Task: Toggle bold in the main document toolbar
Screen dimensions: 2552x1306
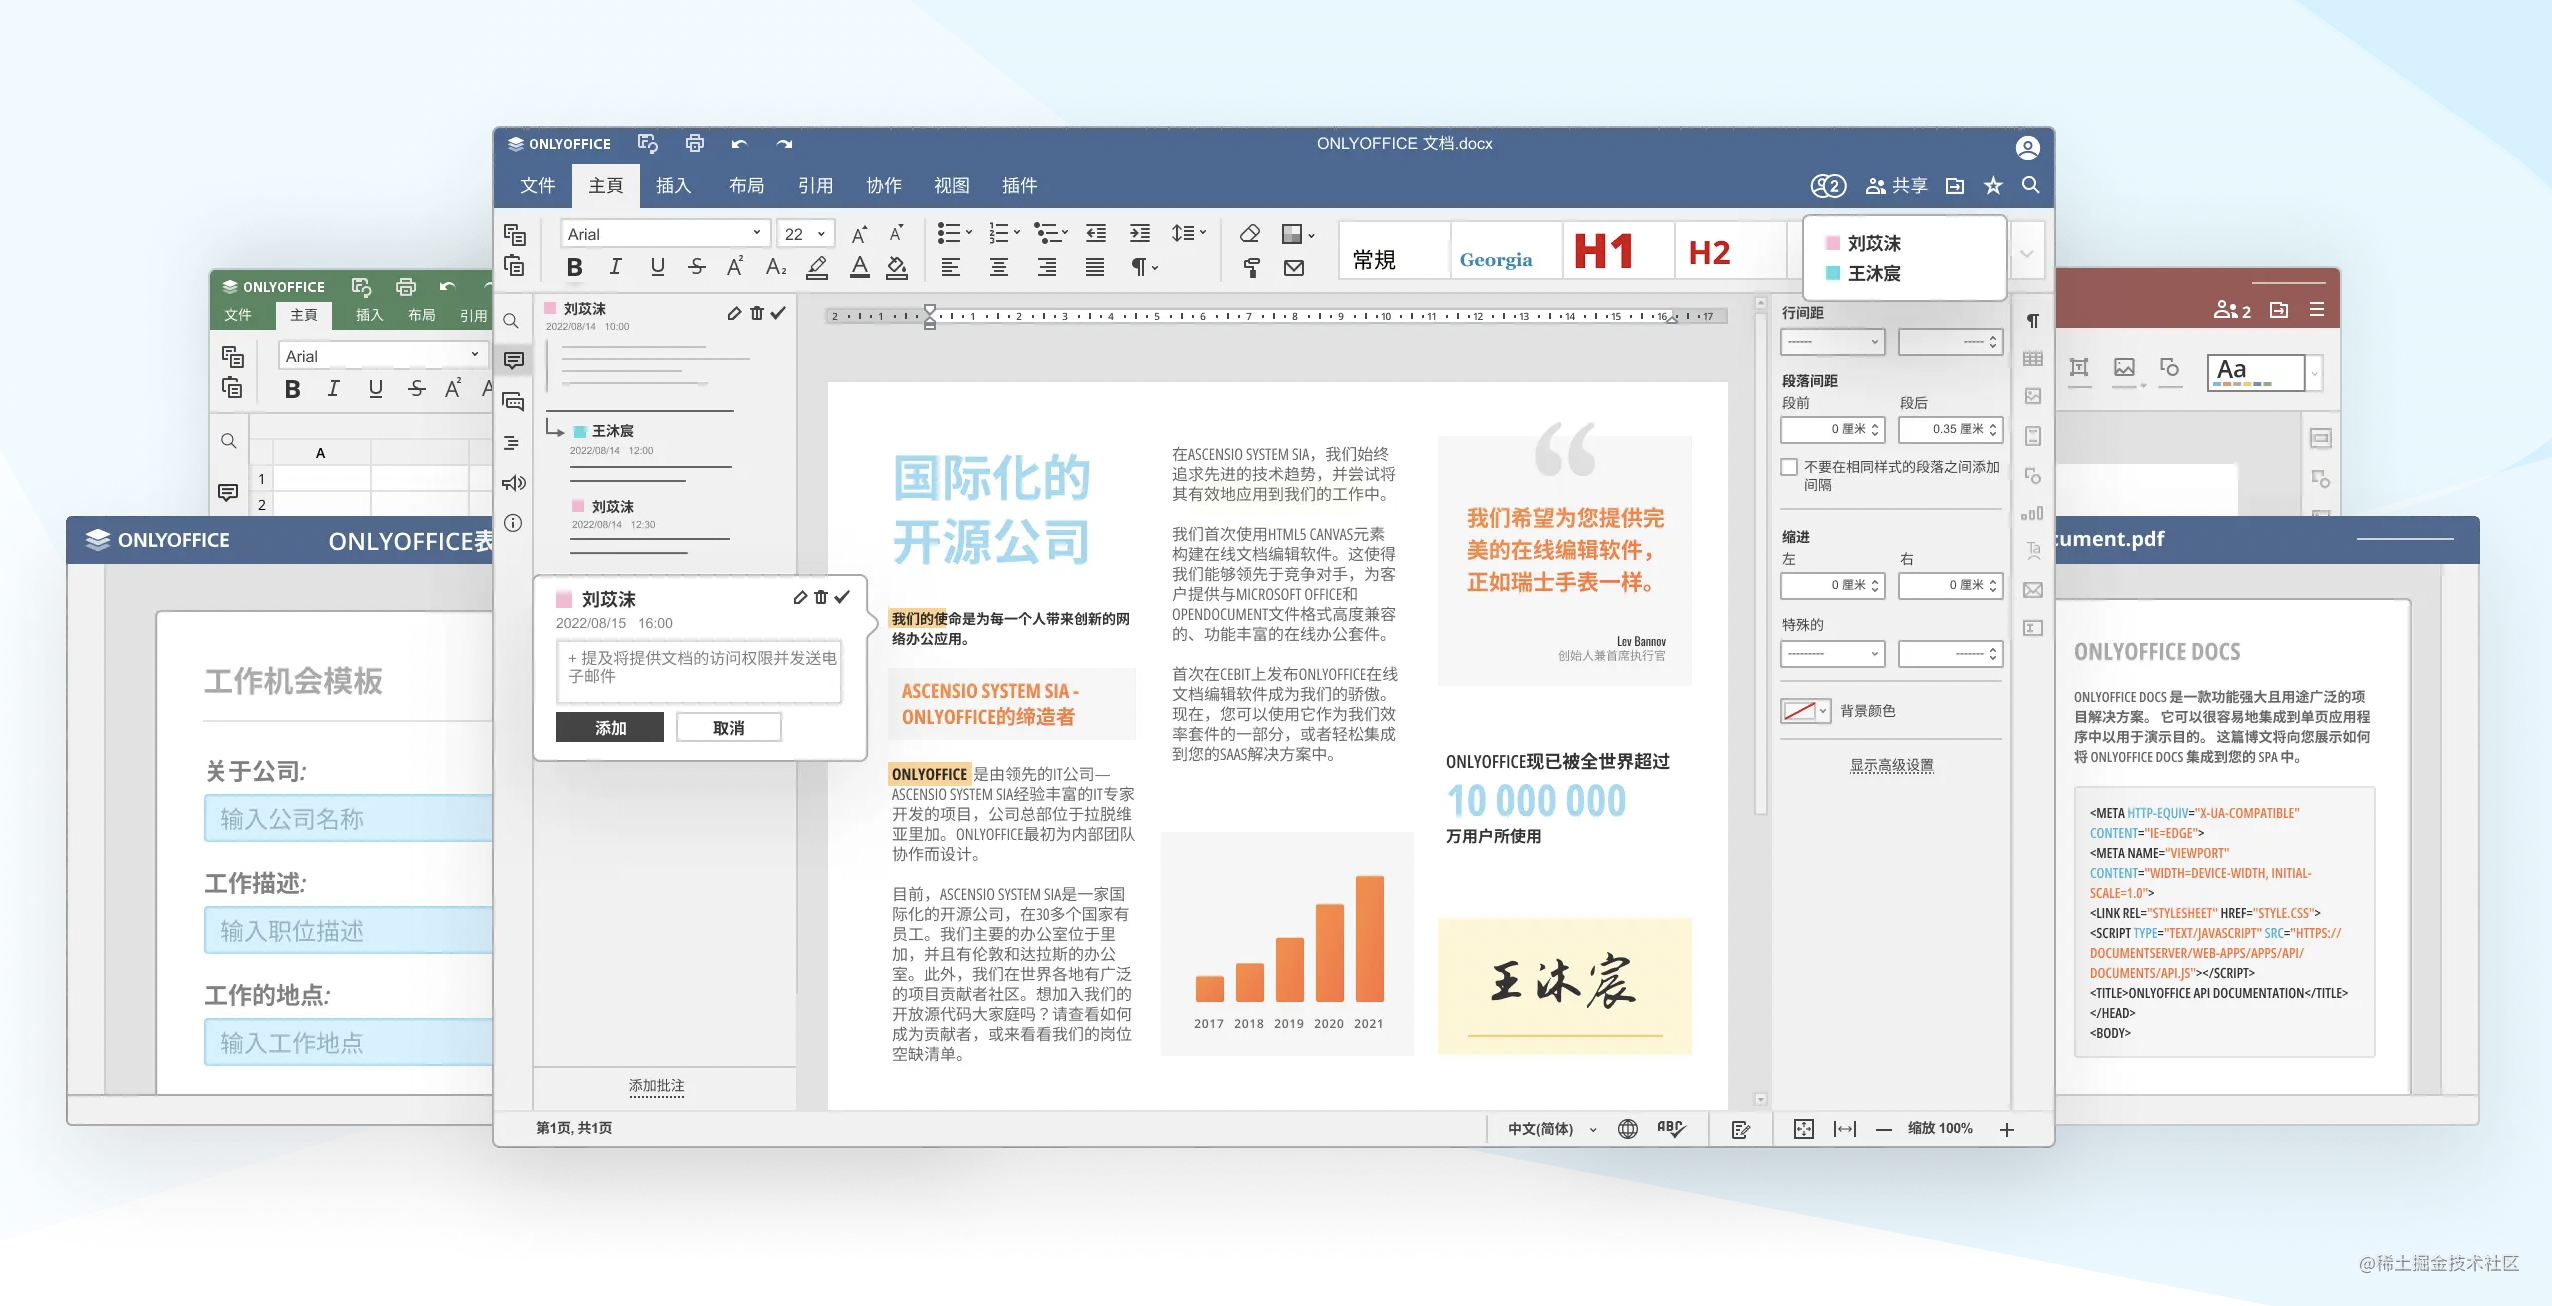Action: (x=574, y=267)
